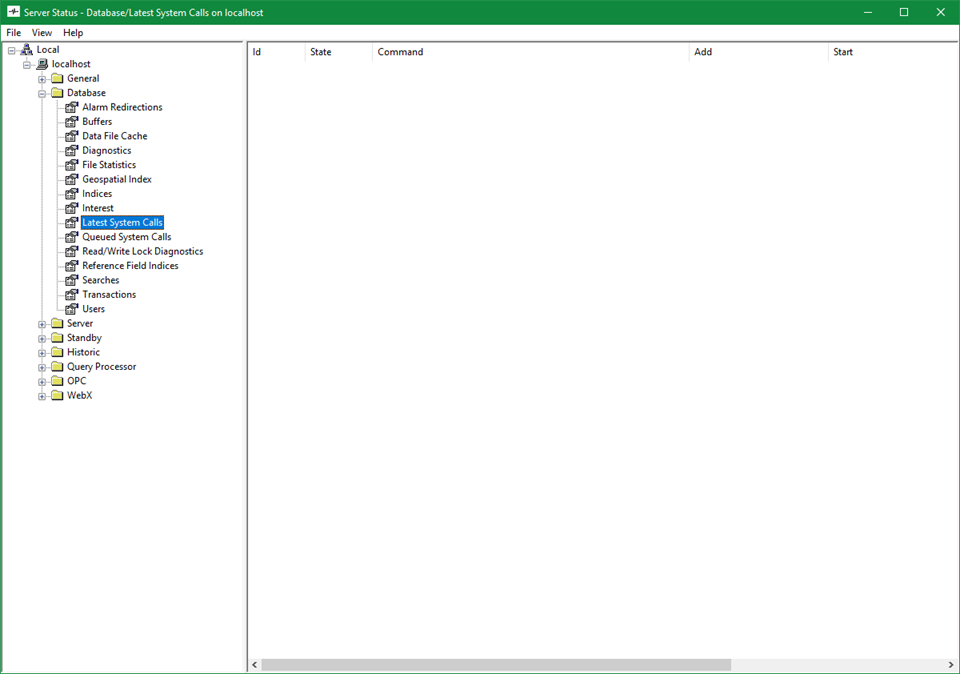Click the Transactions item icon
Screen dimensions: 960x674
(72, 295)
